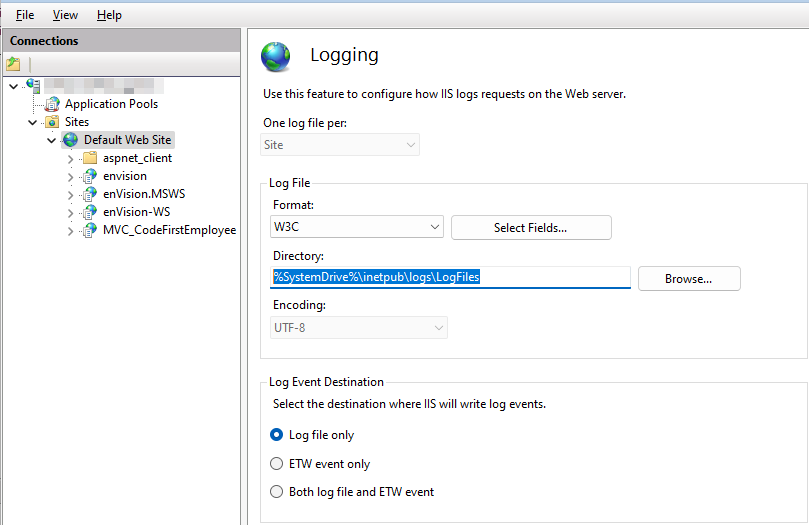Collapse the Default Web Site node
The width and height of the screenshot is (809, 525).
pyautogui.click(x=52, y=140)
